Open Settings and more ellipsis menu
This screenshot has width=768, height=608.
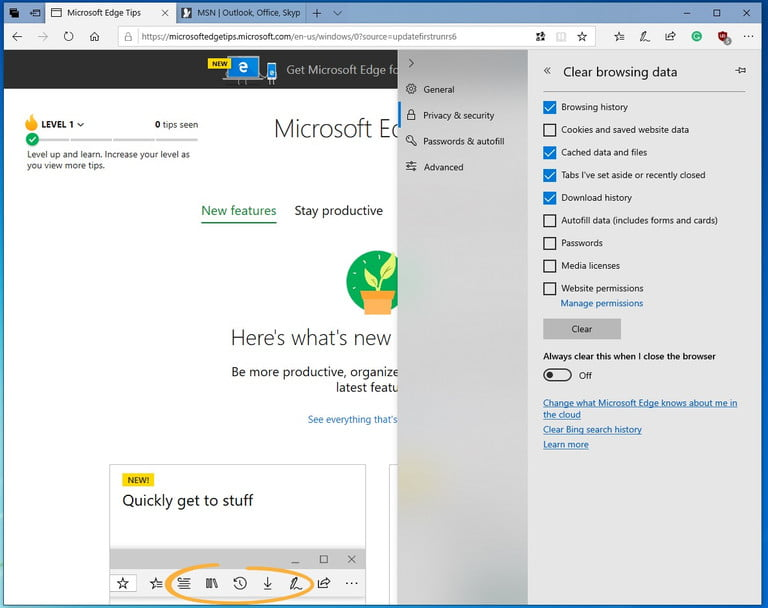(x=748, y=36)
